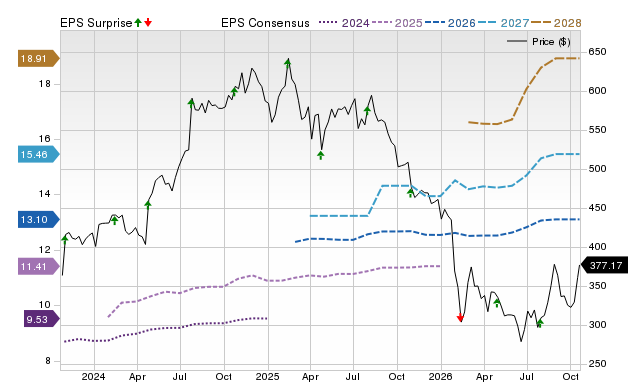
Task: Click the 2026 label on the x-axis
Action: [441, 376]
